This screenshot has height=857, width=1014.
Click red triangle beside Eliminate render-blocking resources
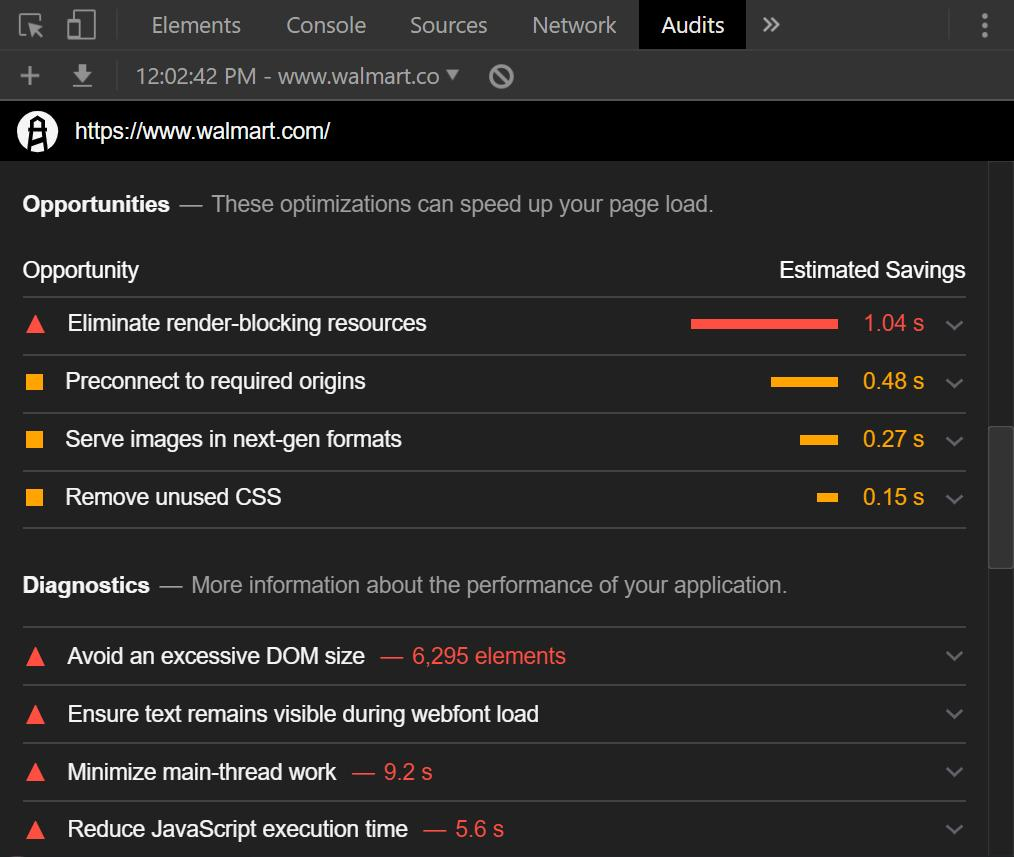coord(36,324)
